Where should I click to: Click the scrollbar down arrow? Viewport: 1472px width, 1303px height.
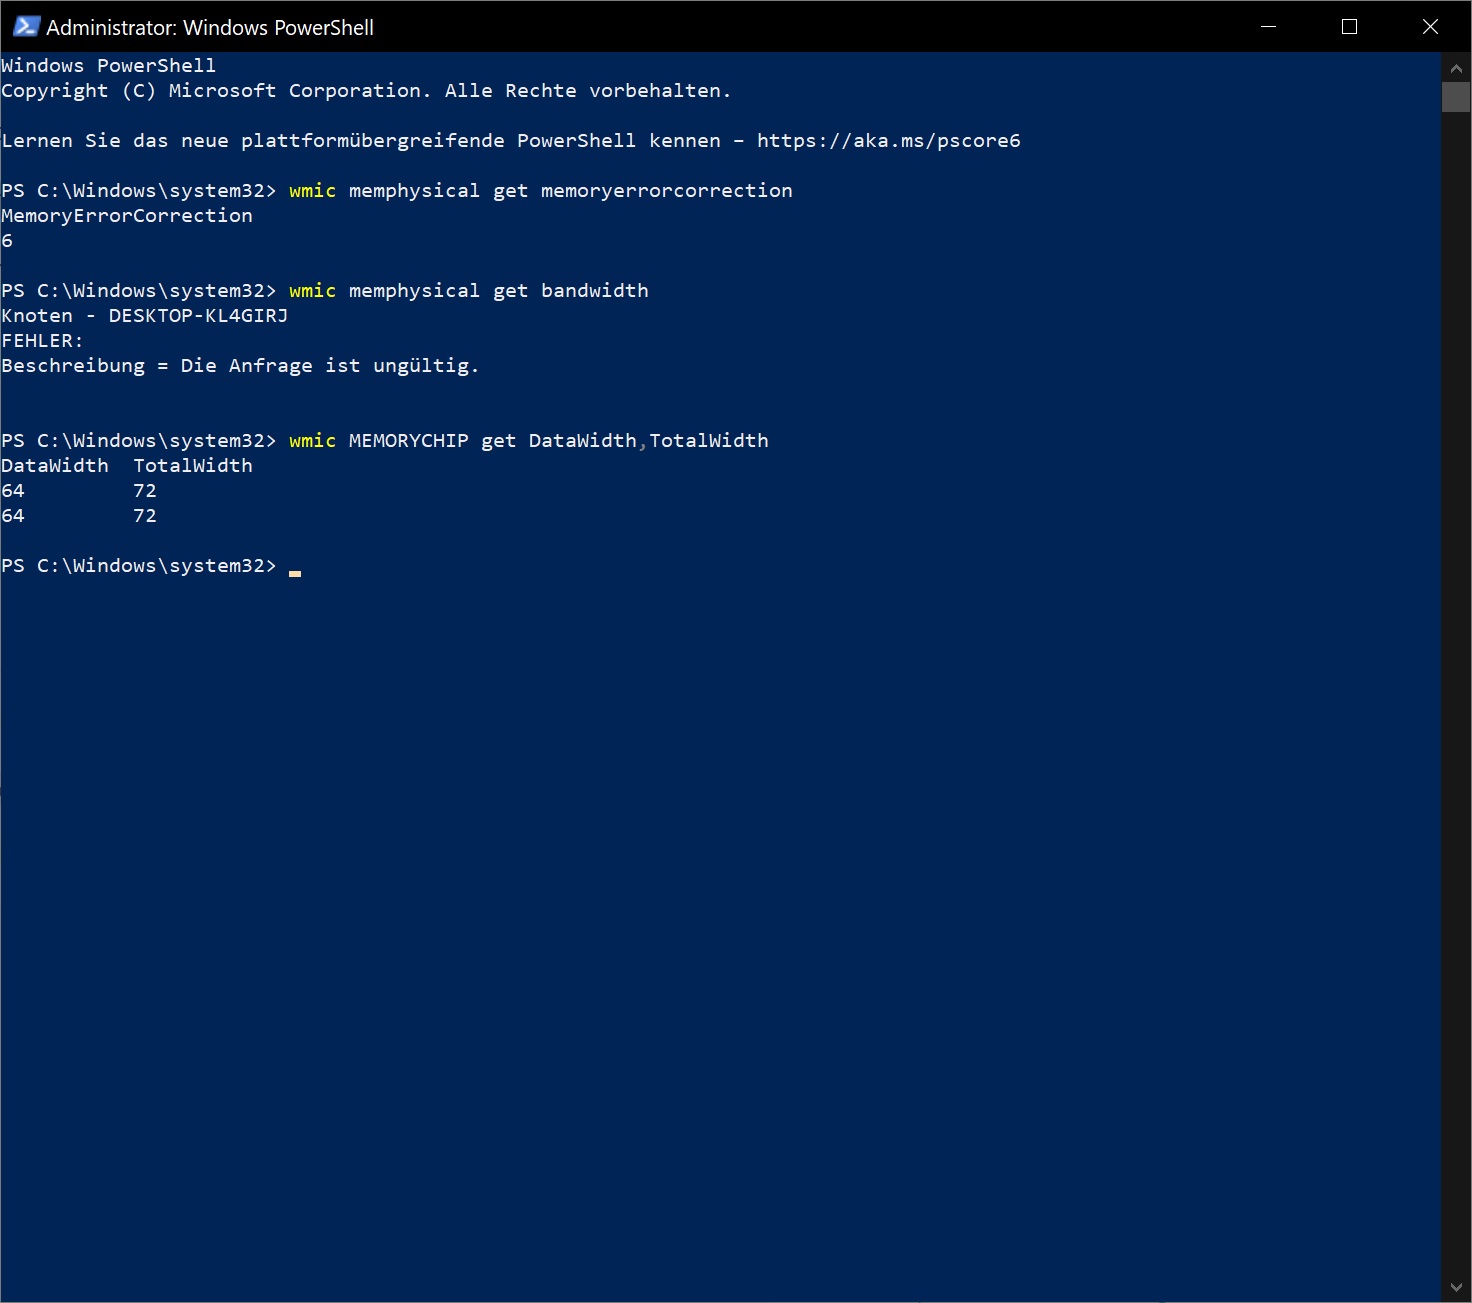tap(1456, 1287)
